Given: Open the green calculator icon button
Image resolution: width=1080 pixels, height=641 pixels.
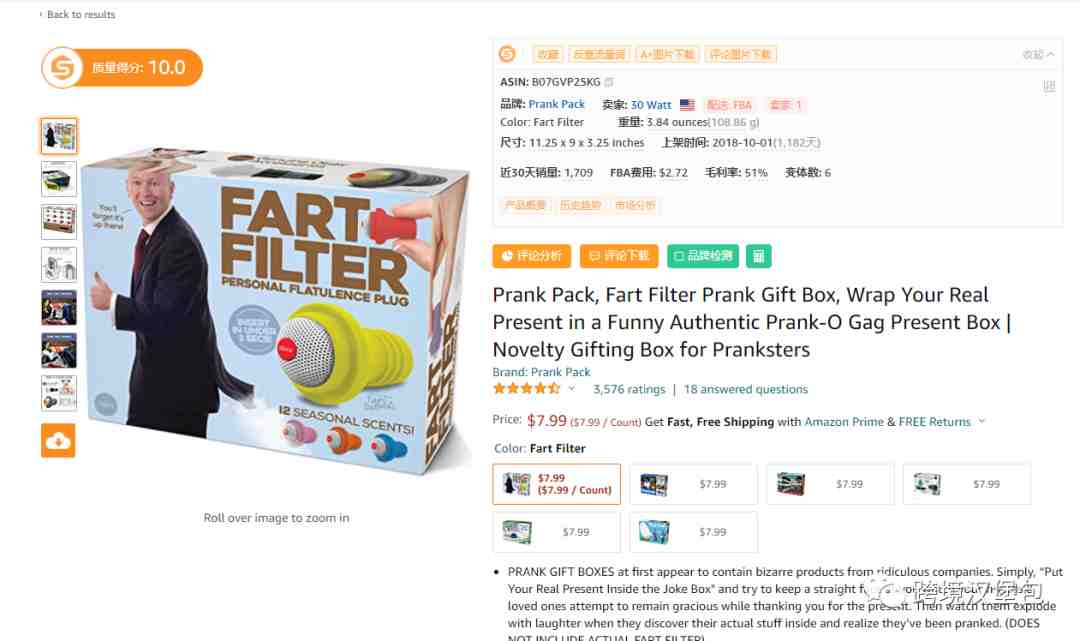Looking at the screenshot, I should click(758, 256).
